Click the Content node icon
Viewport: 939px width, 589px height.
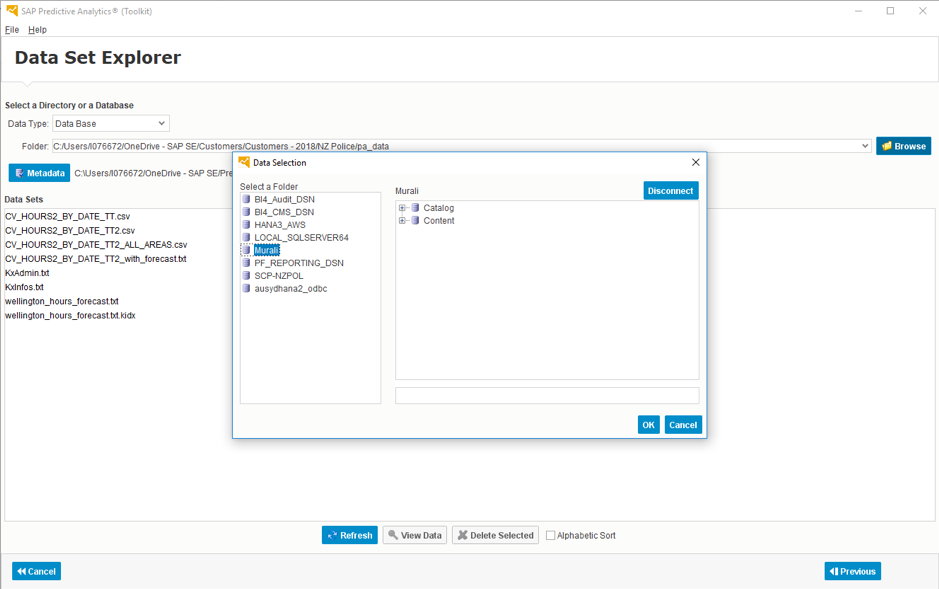(x=415, y=221)
